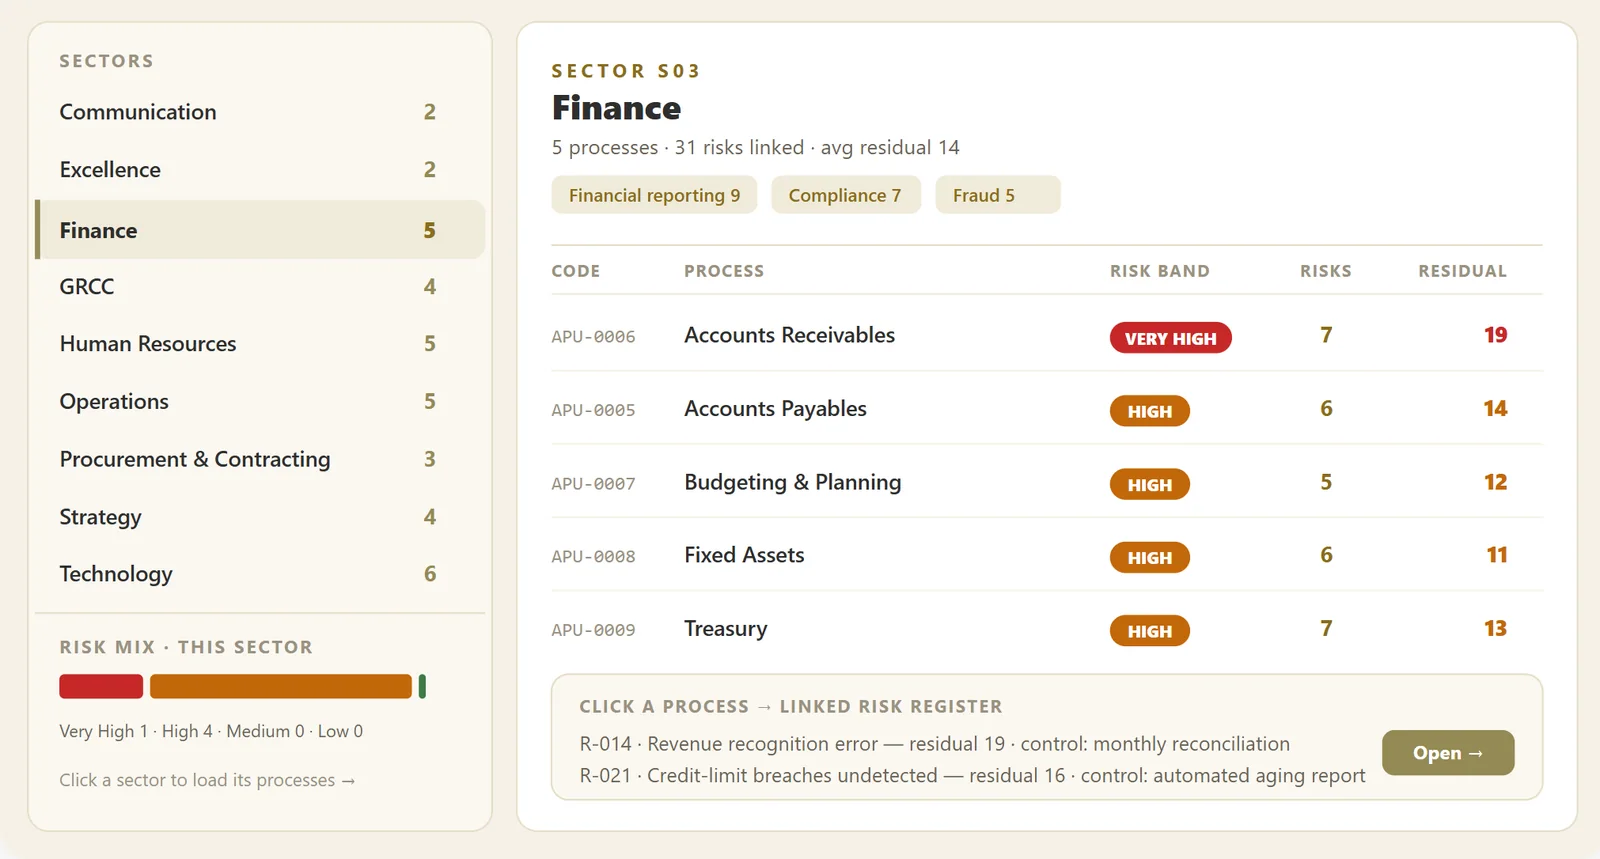Viewport: 1600px width, 859px height.
Task: Select the Budgeting & Planning process
Action: (x=1046, y=482)
